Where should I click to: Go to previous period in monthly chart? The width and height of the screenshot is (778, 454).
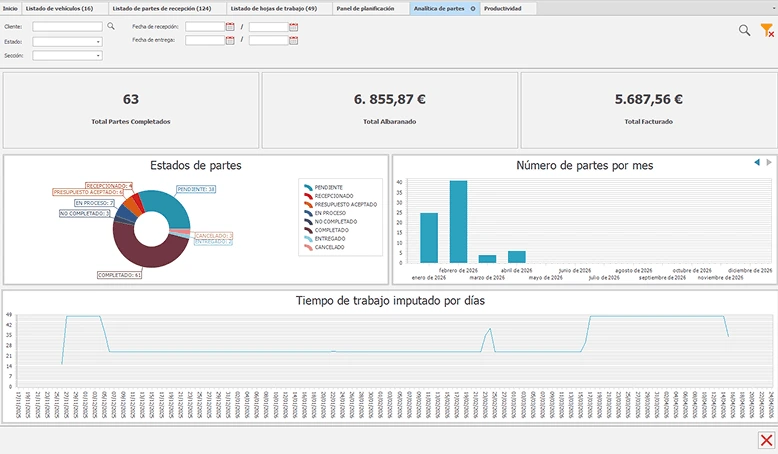coord(757,162)
